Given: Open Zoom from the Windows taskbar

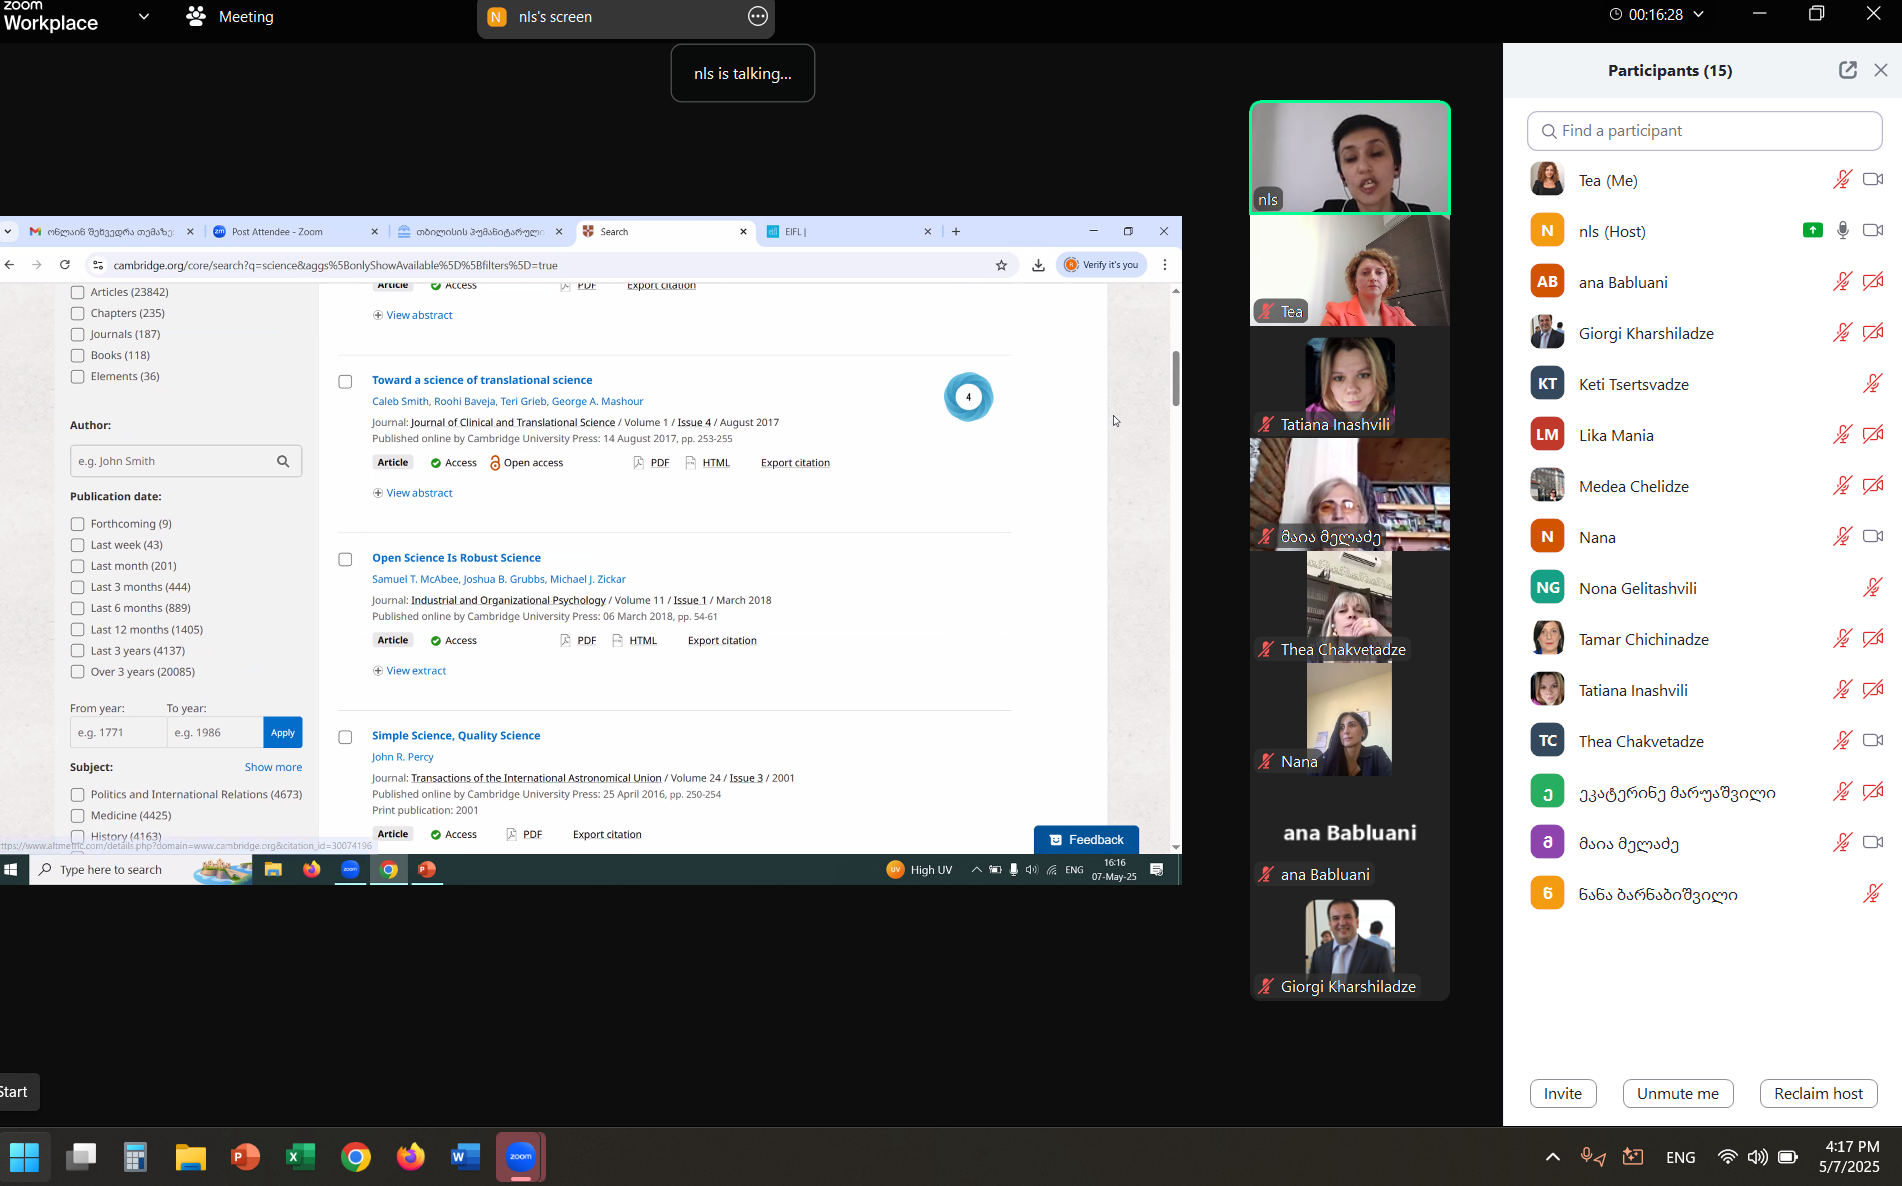Looking at the screenshot, I should tap(521, 1157).
